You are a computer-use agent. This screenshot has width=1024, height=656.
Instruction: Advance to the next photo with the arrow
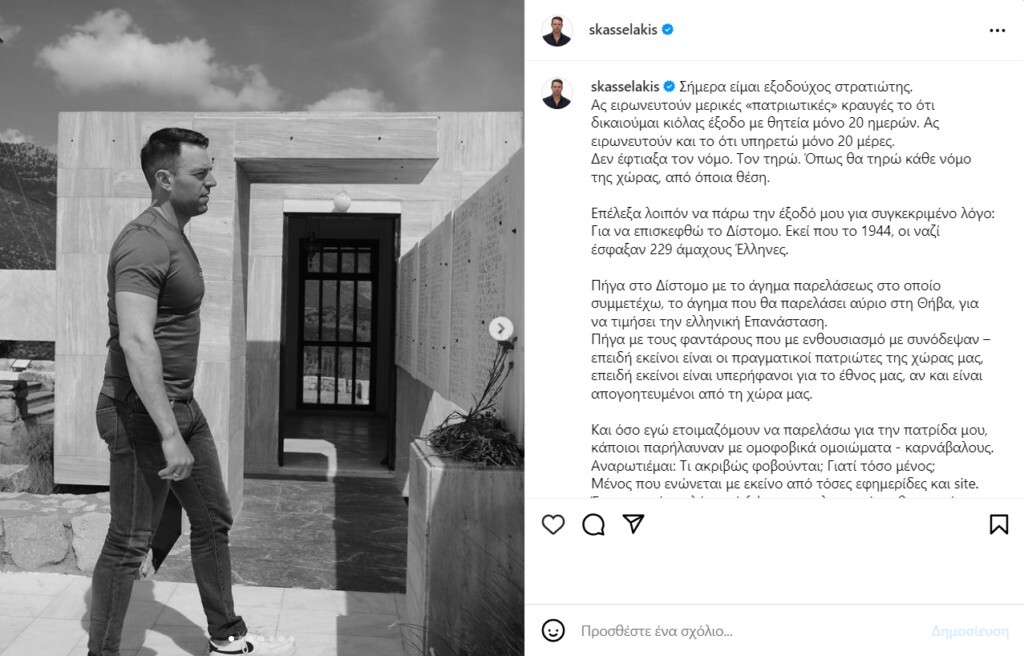pos(501,329)
